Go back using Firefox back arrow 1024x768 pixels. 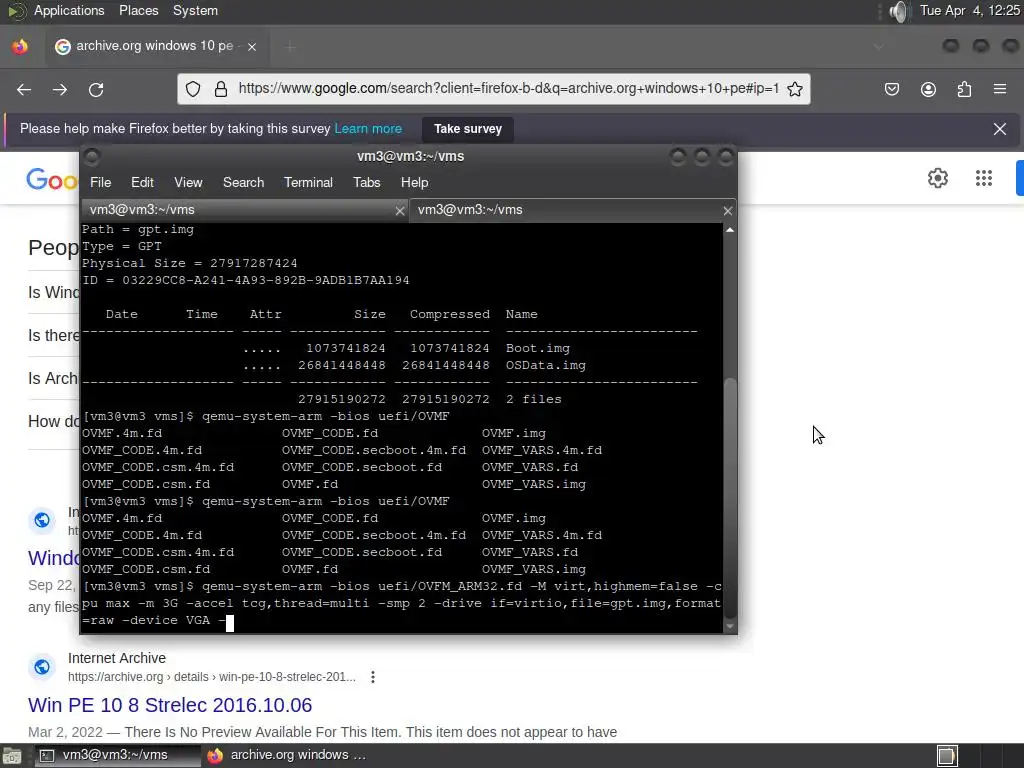24,89
